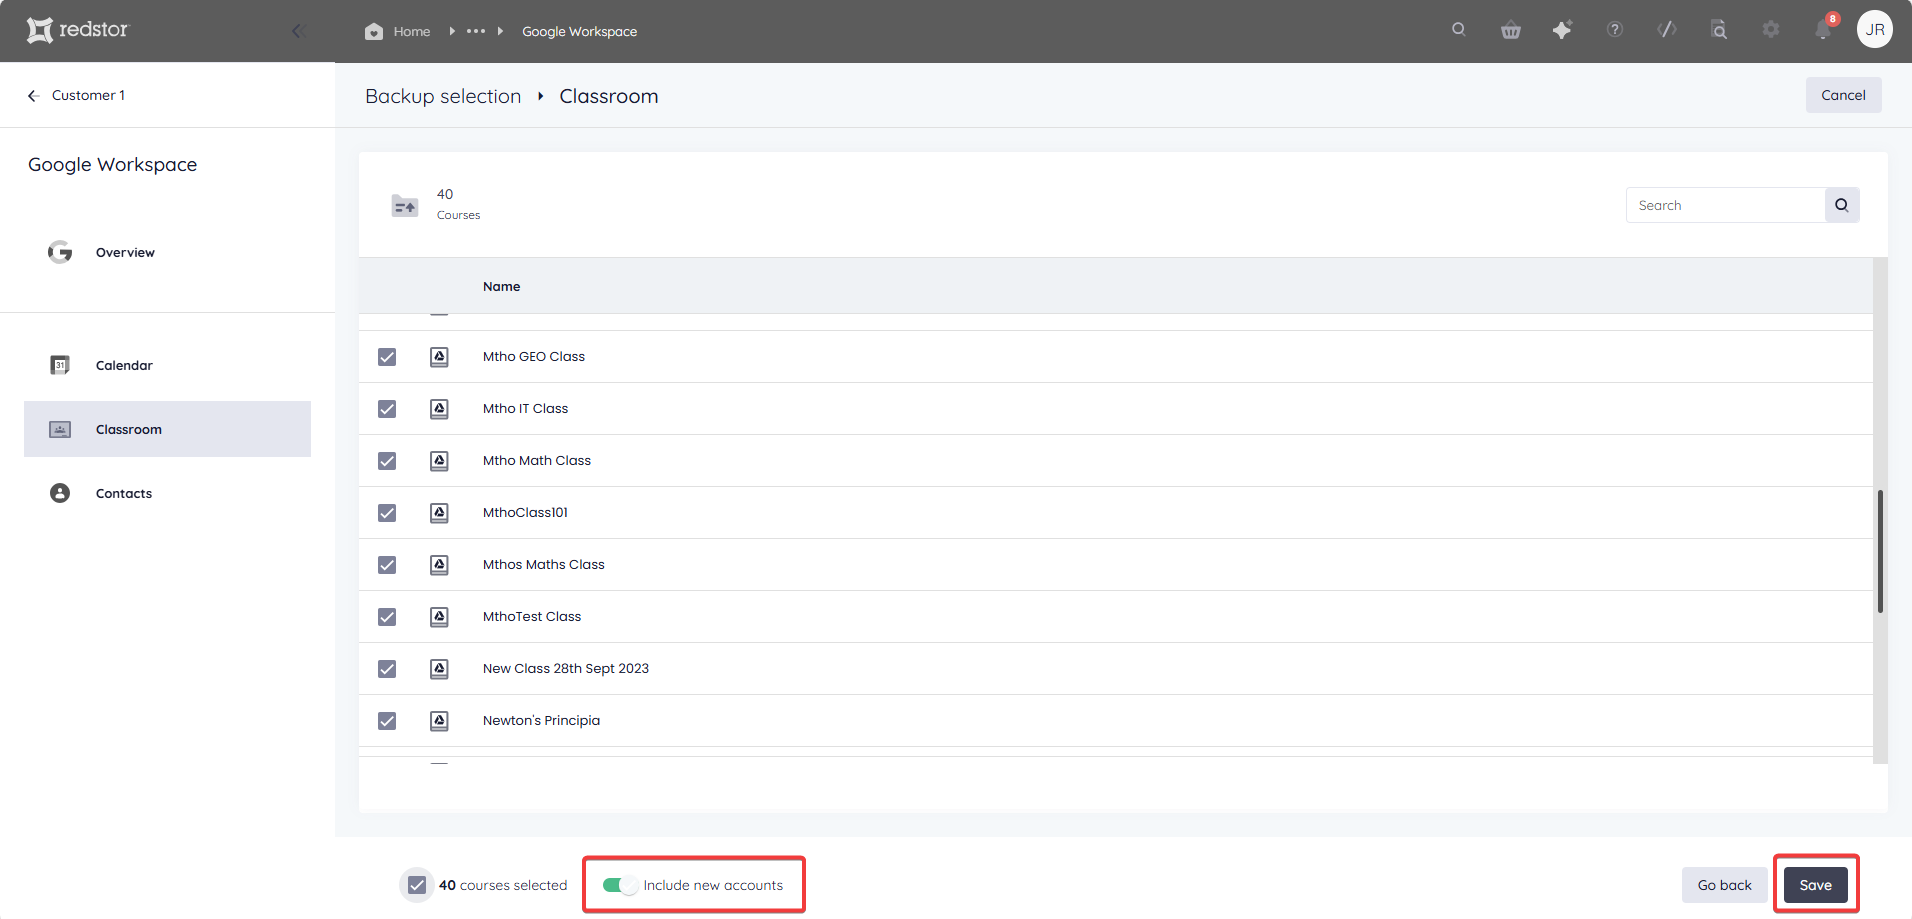
Task: Uncheck the MthoClass101 checkbox
Action: pyautogui.click(x=387, y=513)
